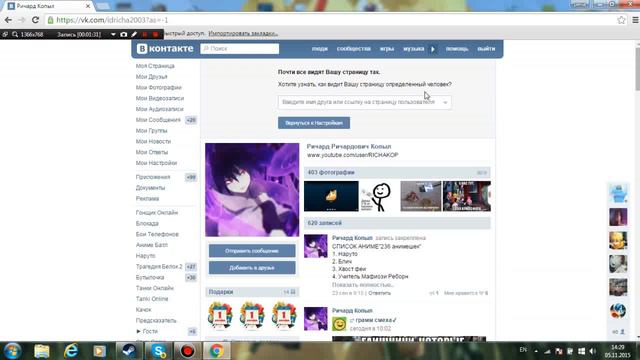Click the browser address bar

click(331, 20)
